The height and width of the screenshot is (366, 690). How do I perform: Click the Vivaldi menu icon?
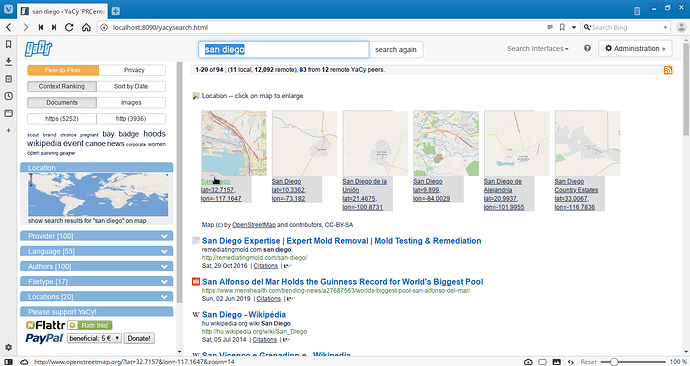point(8,9)
